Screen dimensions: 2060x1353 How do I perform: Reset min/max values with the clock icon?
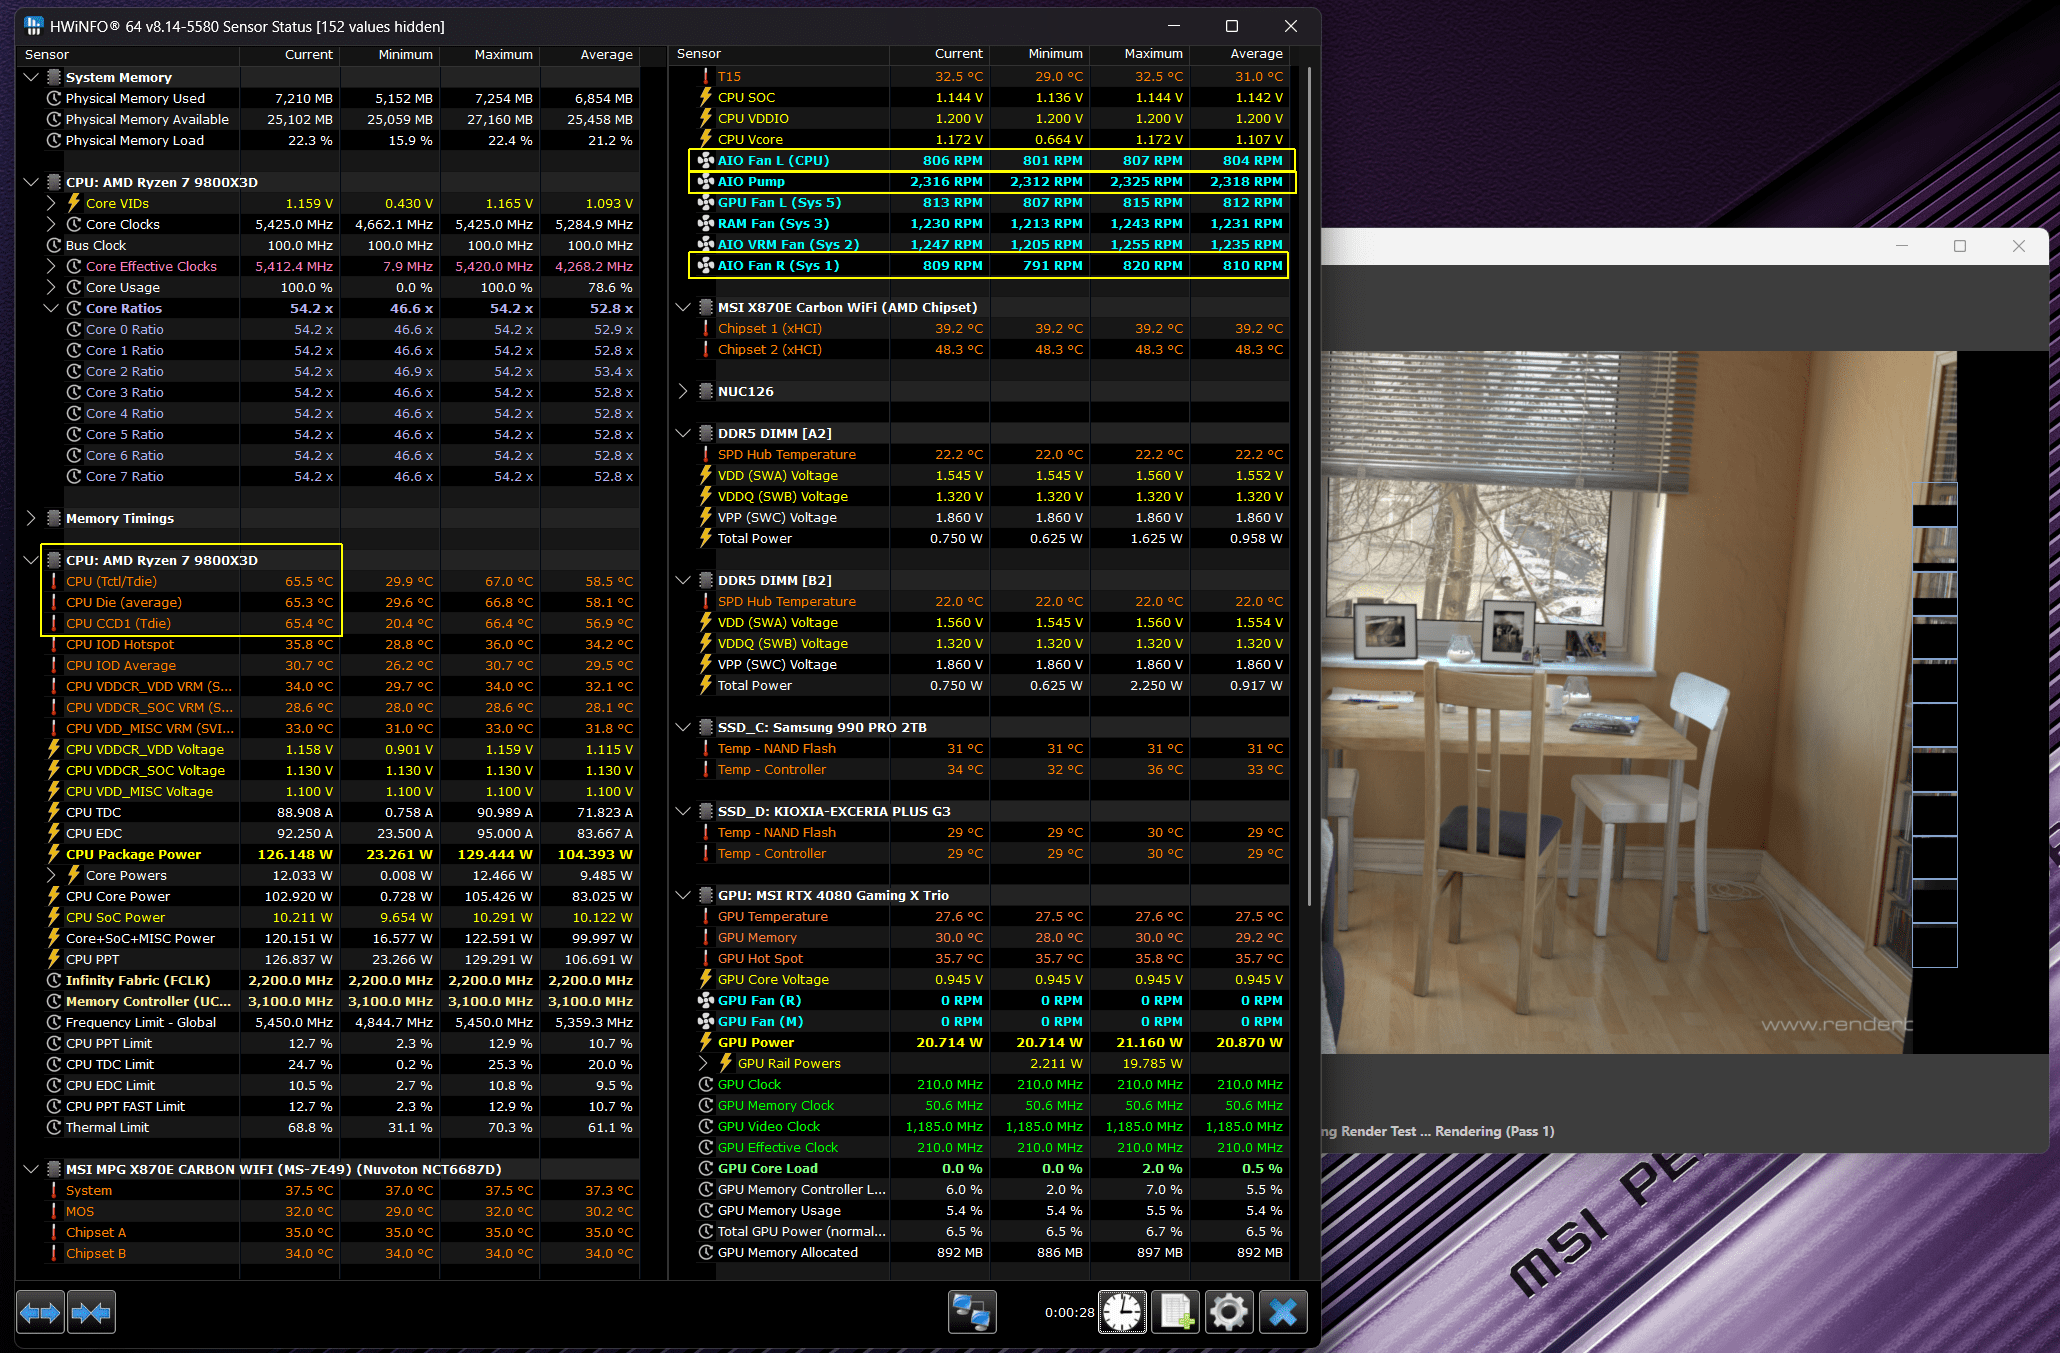point(1122,1312)
